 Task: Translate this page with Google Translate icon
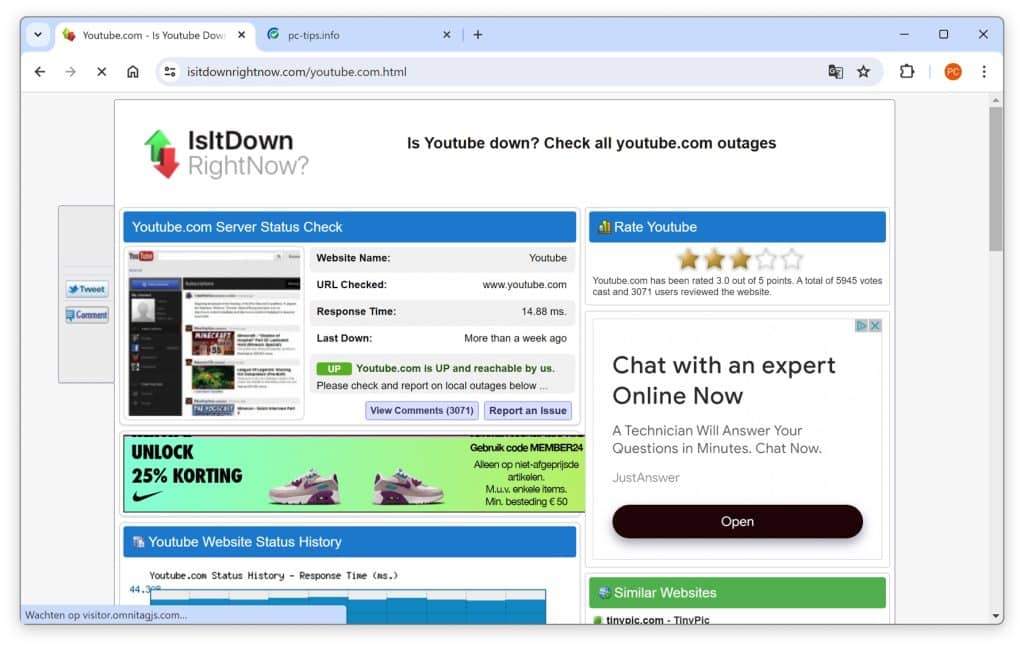click(x=835, y=72)
